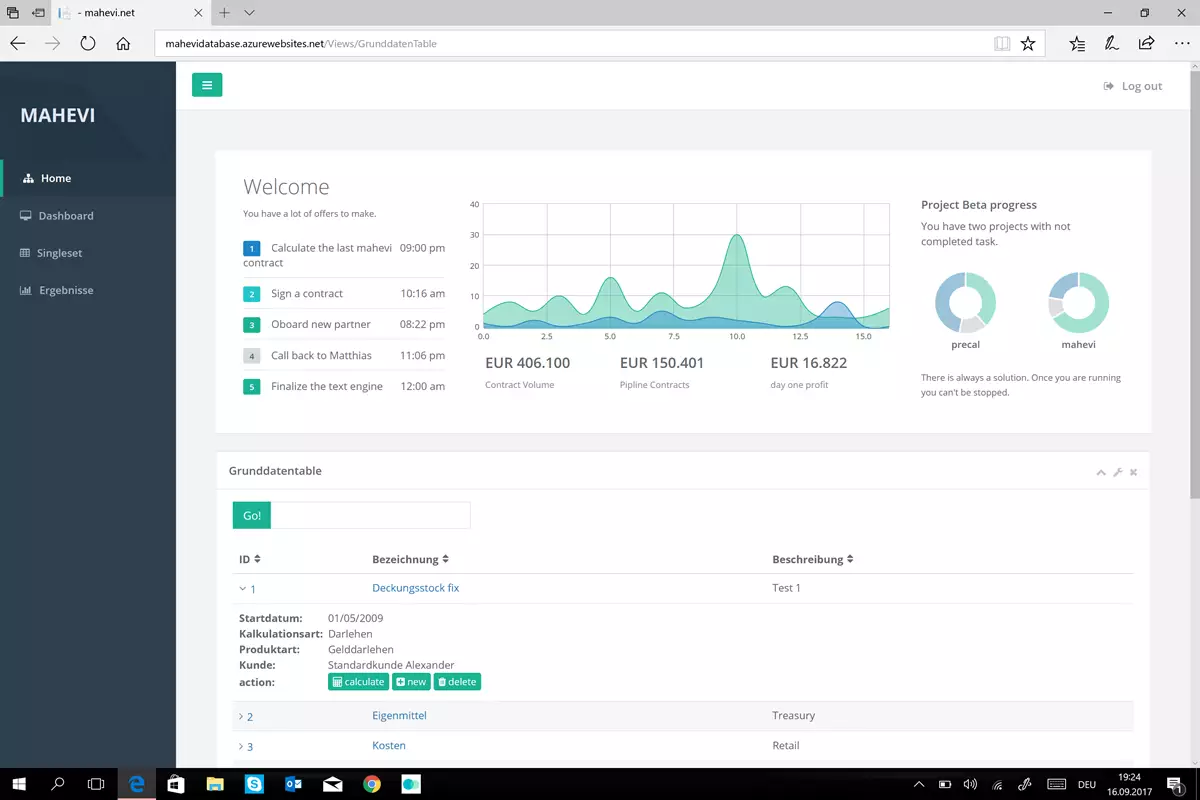
Task: Click the share icon in browser toolbar
Action: pyautogui.click(x=1147, y=44)
